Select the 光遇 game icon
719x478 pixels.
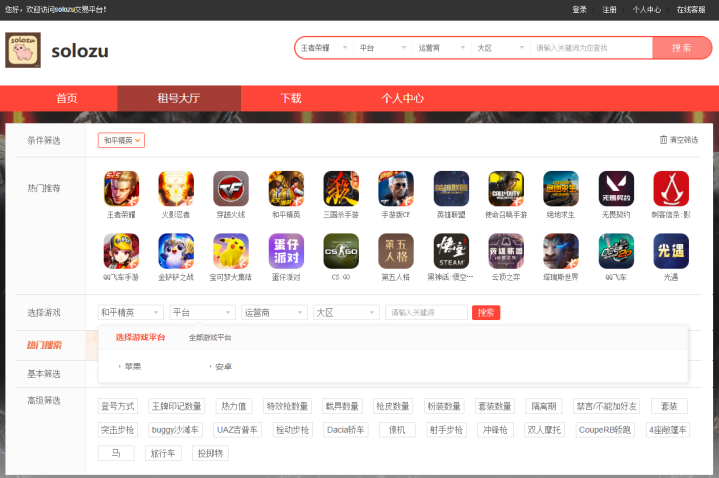tap(671, 251)
